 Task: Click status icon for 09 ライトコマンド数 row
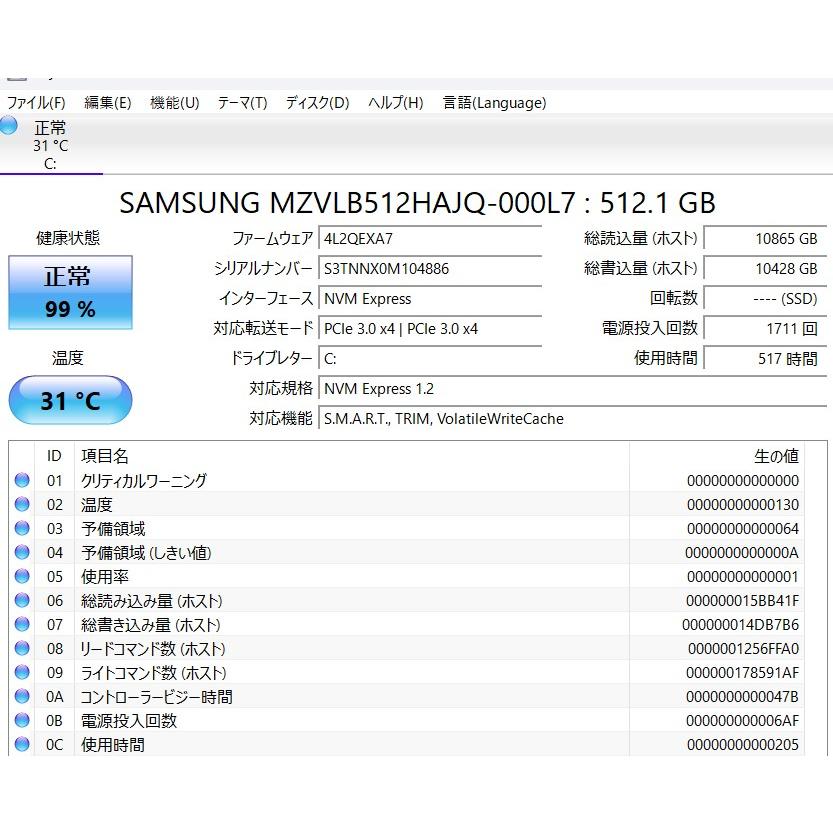(22, 673)
